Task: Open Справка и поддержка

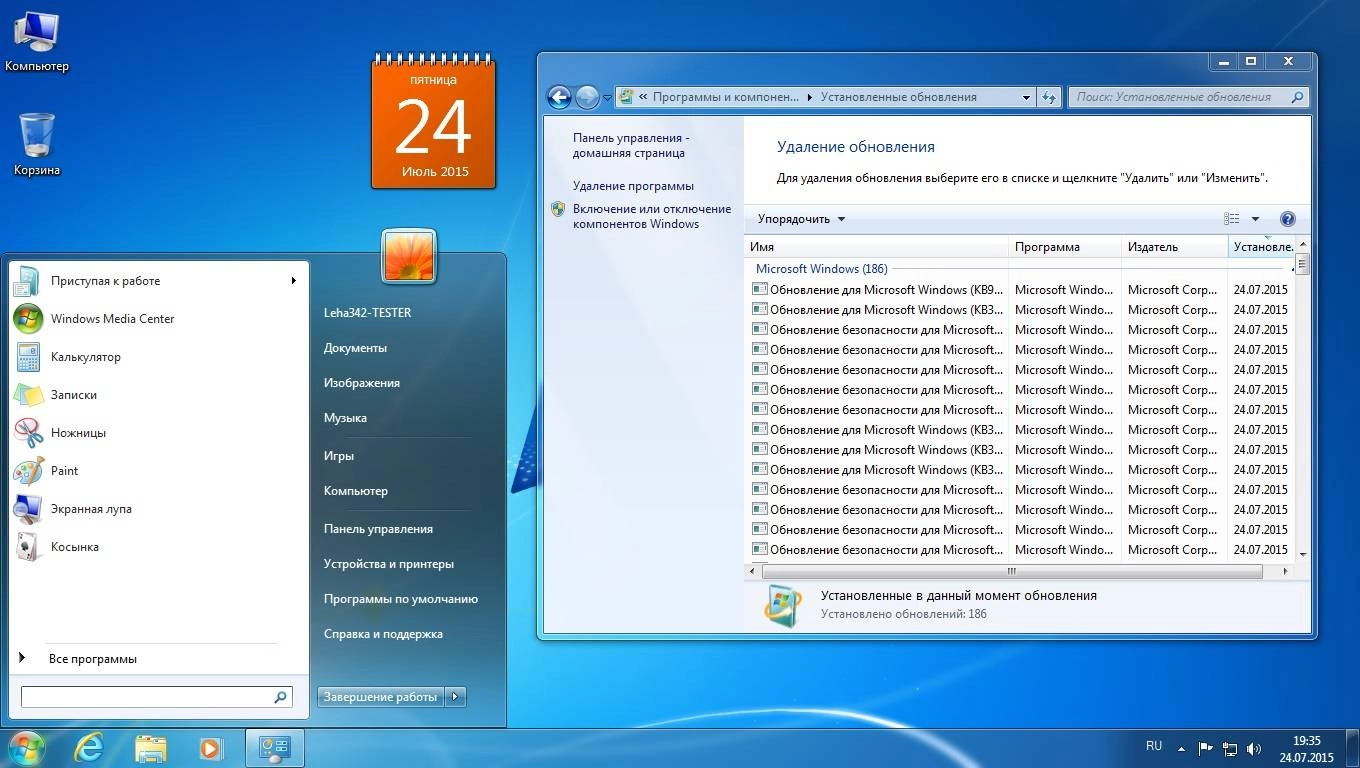Action: 383,634
